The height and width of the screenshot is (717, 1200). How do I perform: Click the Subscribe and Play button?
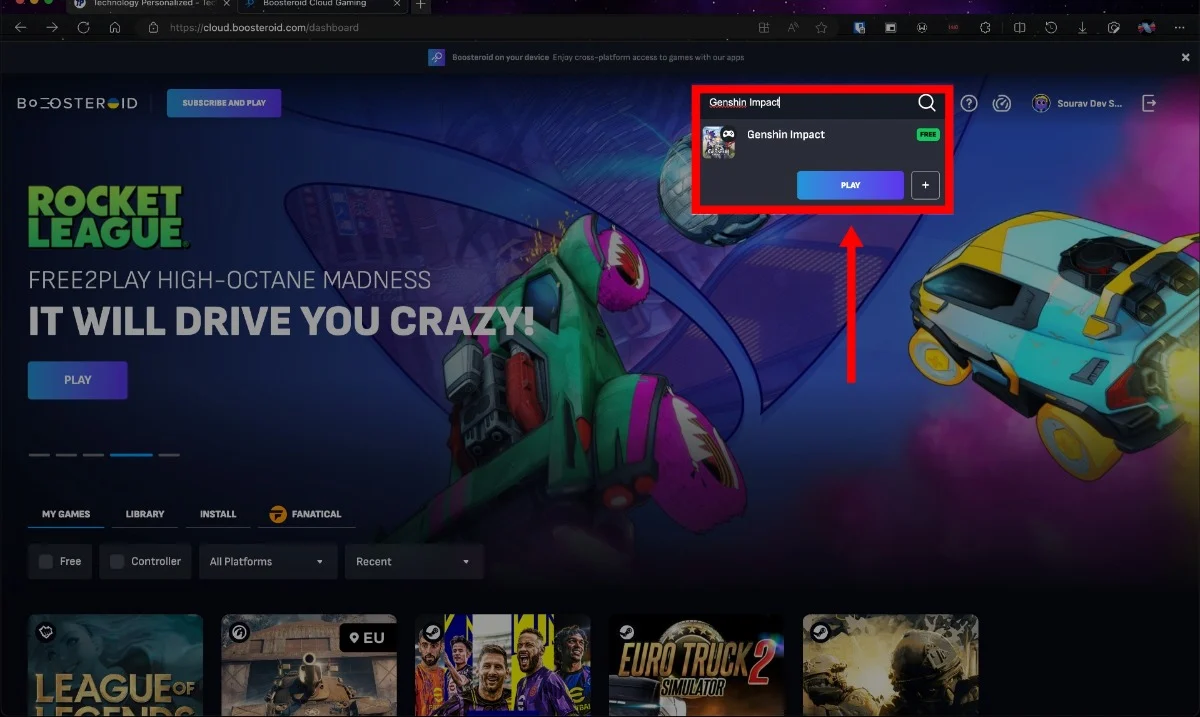pos(224,103)
